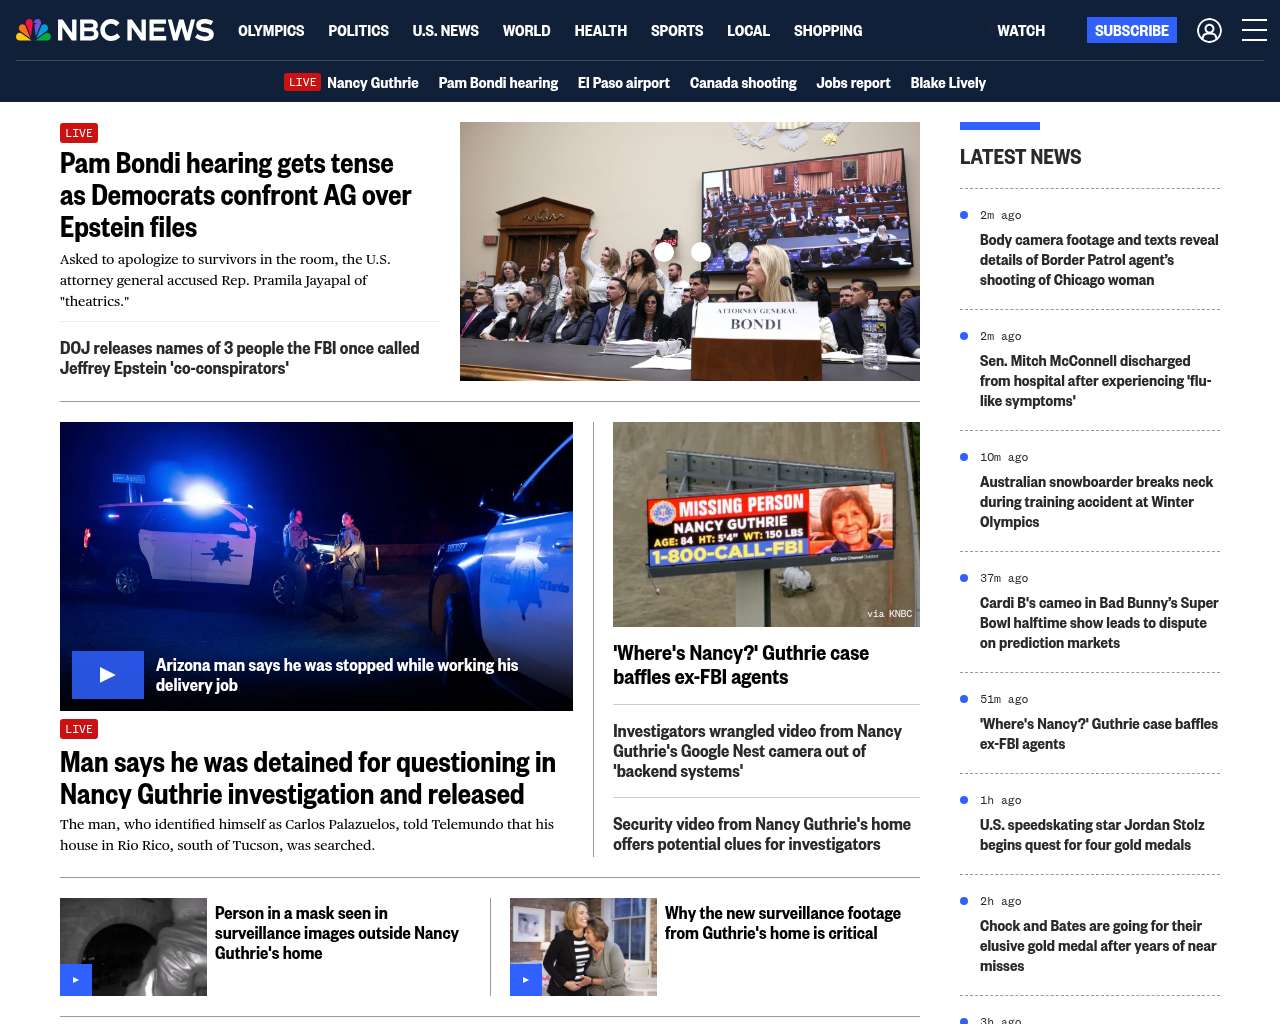Play the masked person surveillance video
The image size is (1280, 1024).
tap(76, 980)
